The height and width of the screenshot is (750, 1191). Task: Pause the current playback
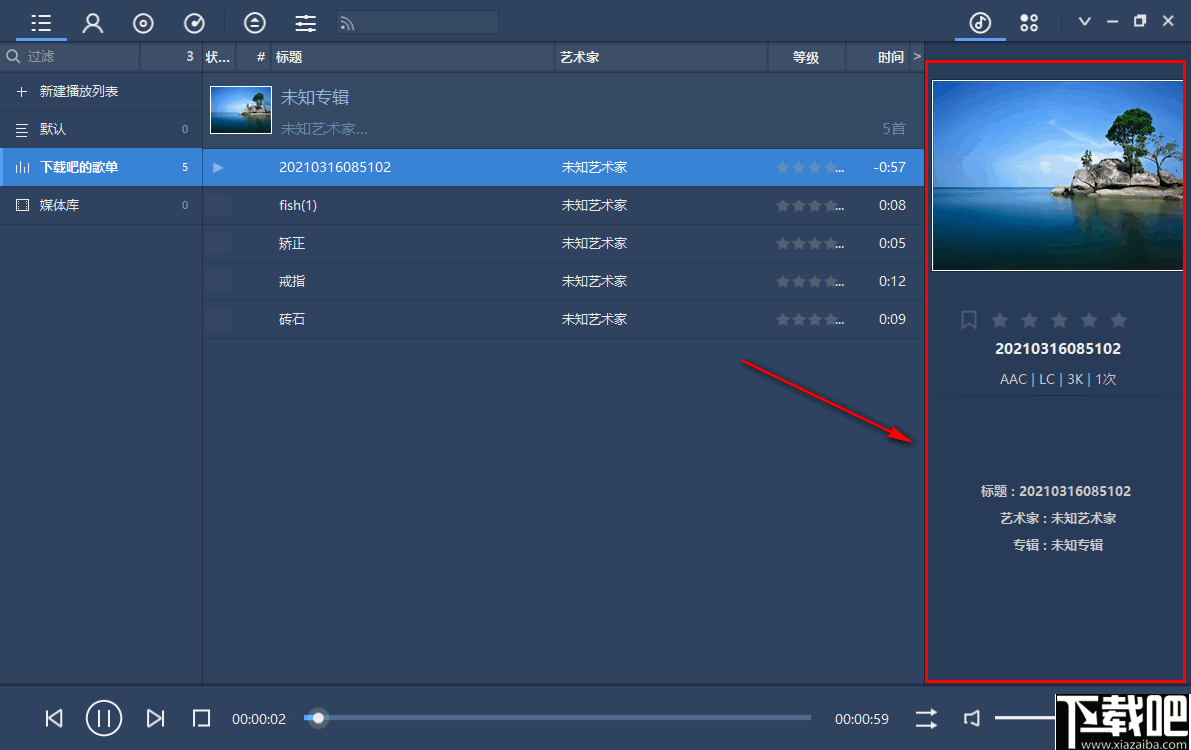click(104, 718)
